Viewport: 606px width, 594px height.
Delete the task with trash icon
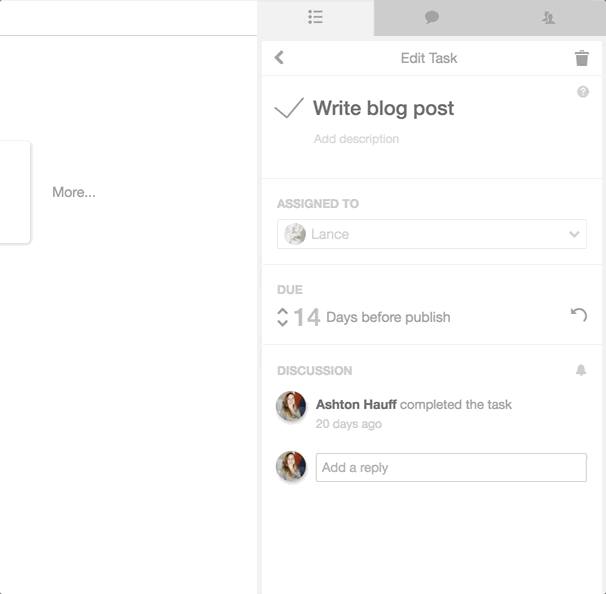click(582, 58)
